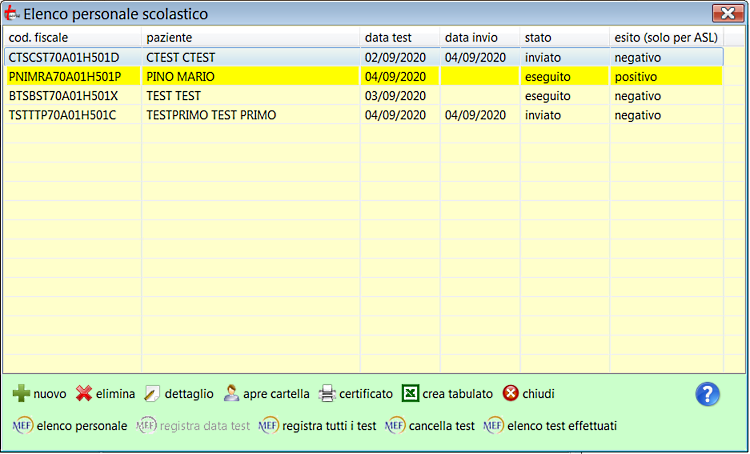Click the chiudi label
The image size is (750, 454).
[x=538, y=394]
